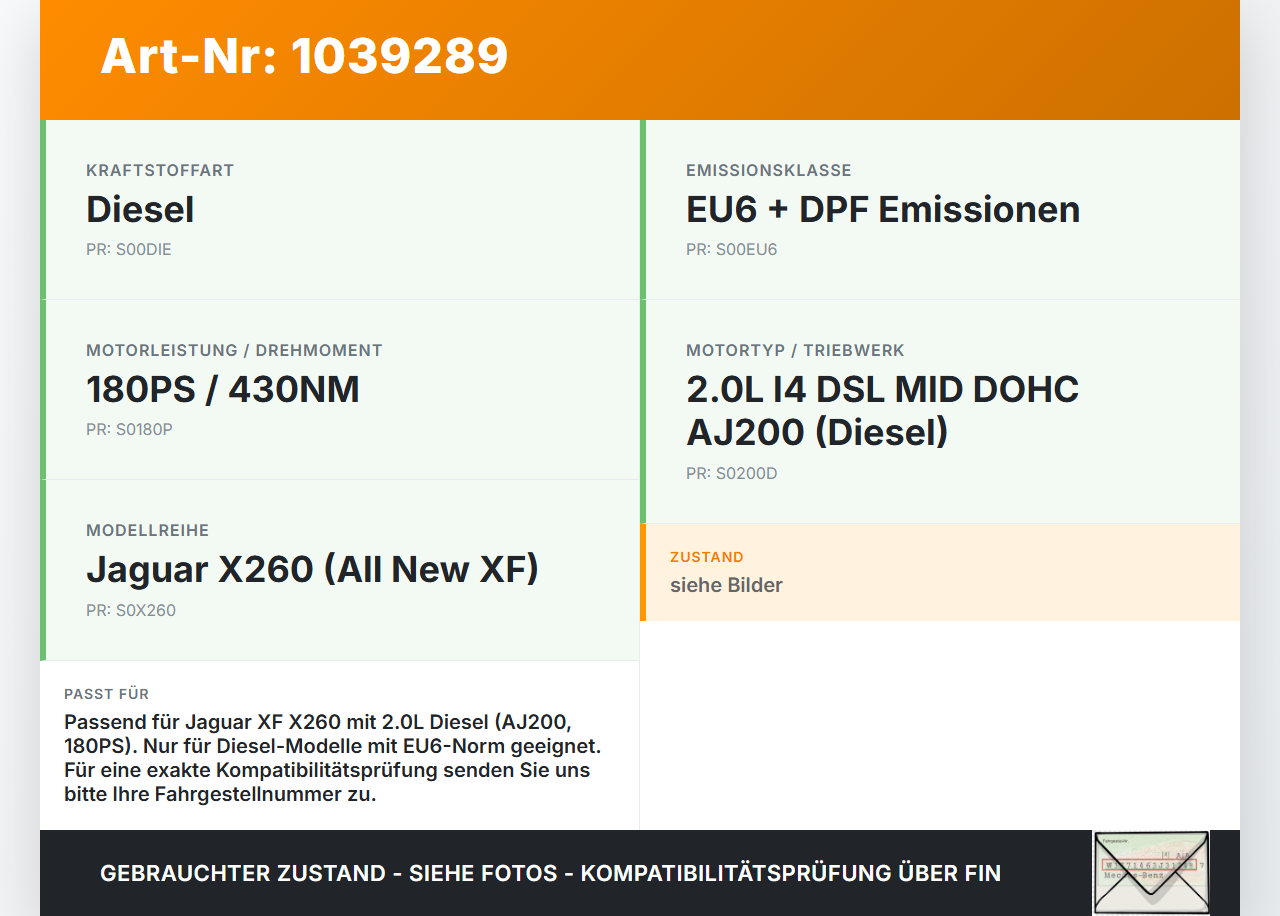Click the Diesel fuel type value
The image size is (1280, 916).
[x=140, y=209]
